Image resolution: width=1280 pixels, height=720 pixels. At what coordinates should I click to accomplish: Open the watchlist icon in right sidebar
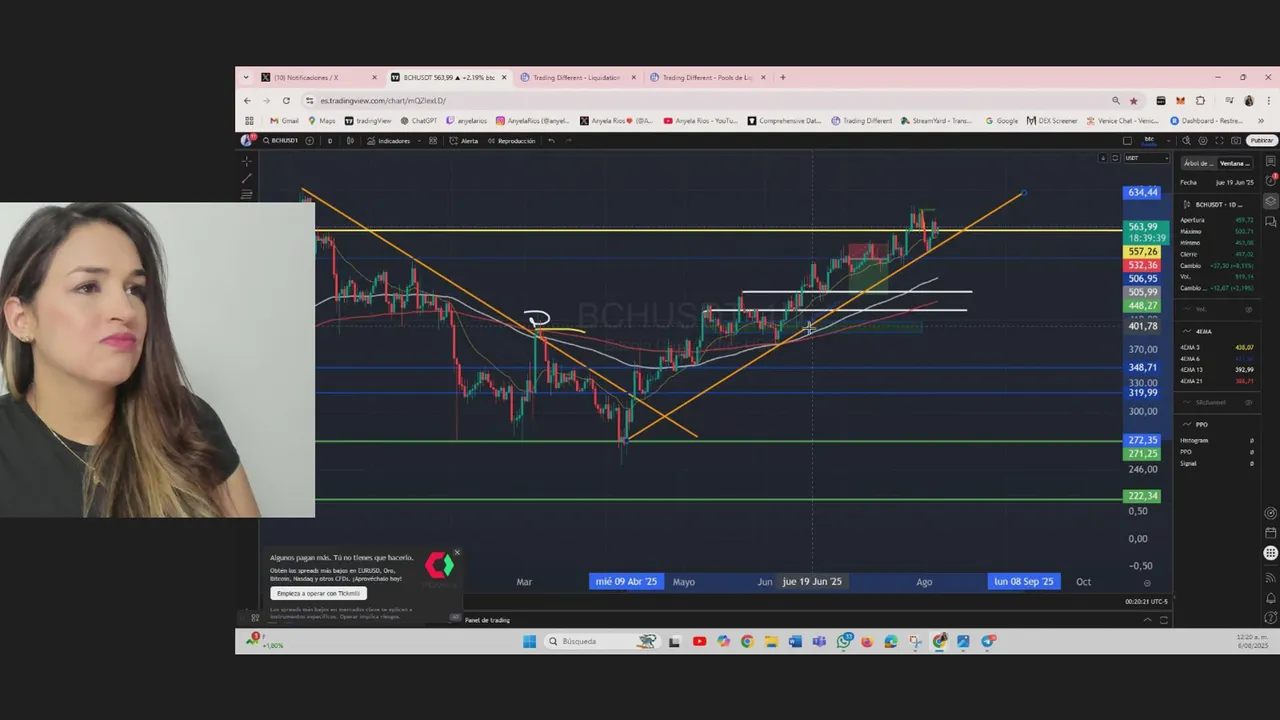(x=1270, y=161)
